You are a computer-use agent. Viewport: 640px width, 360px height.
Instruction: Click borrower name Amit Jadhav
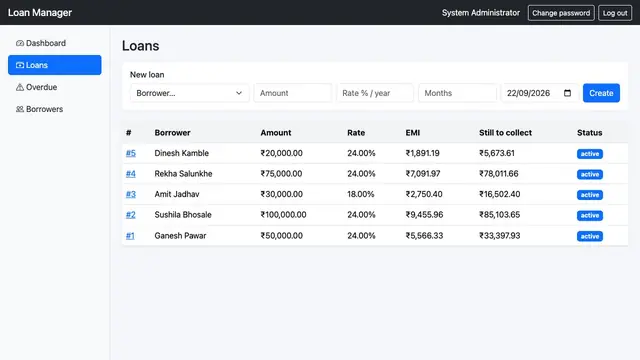click(177, 194)
